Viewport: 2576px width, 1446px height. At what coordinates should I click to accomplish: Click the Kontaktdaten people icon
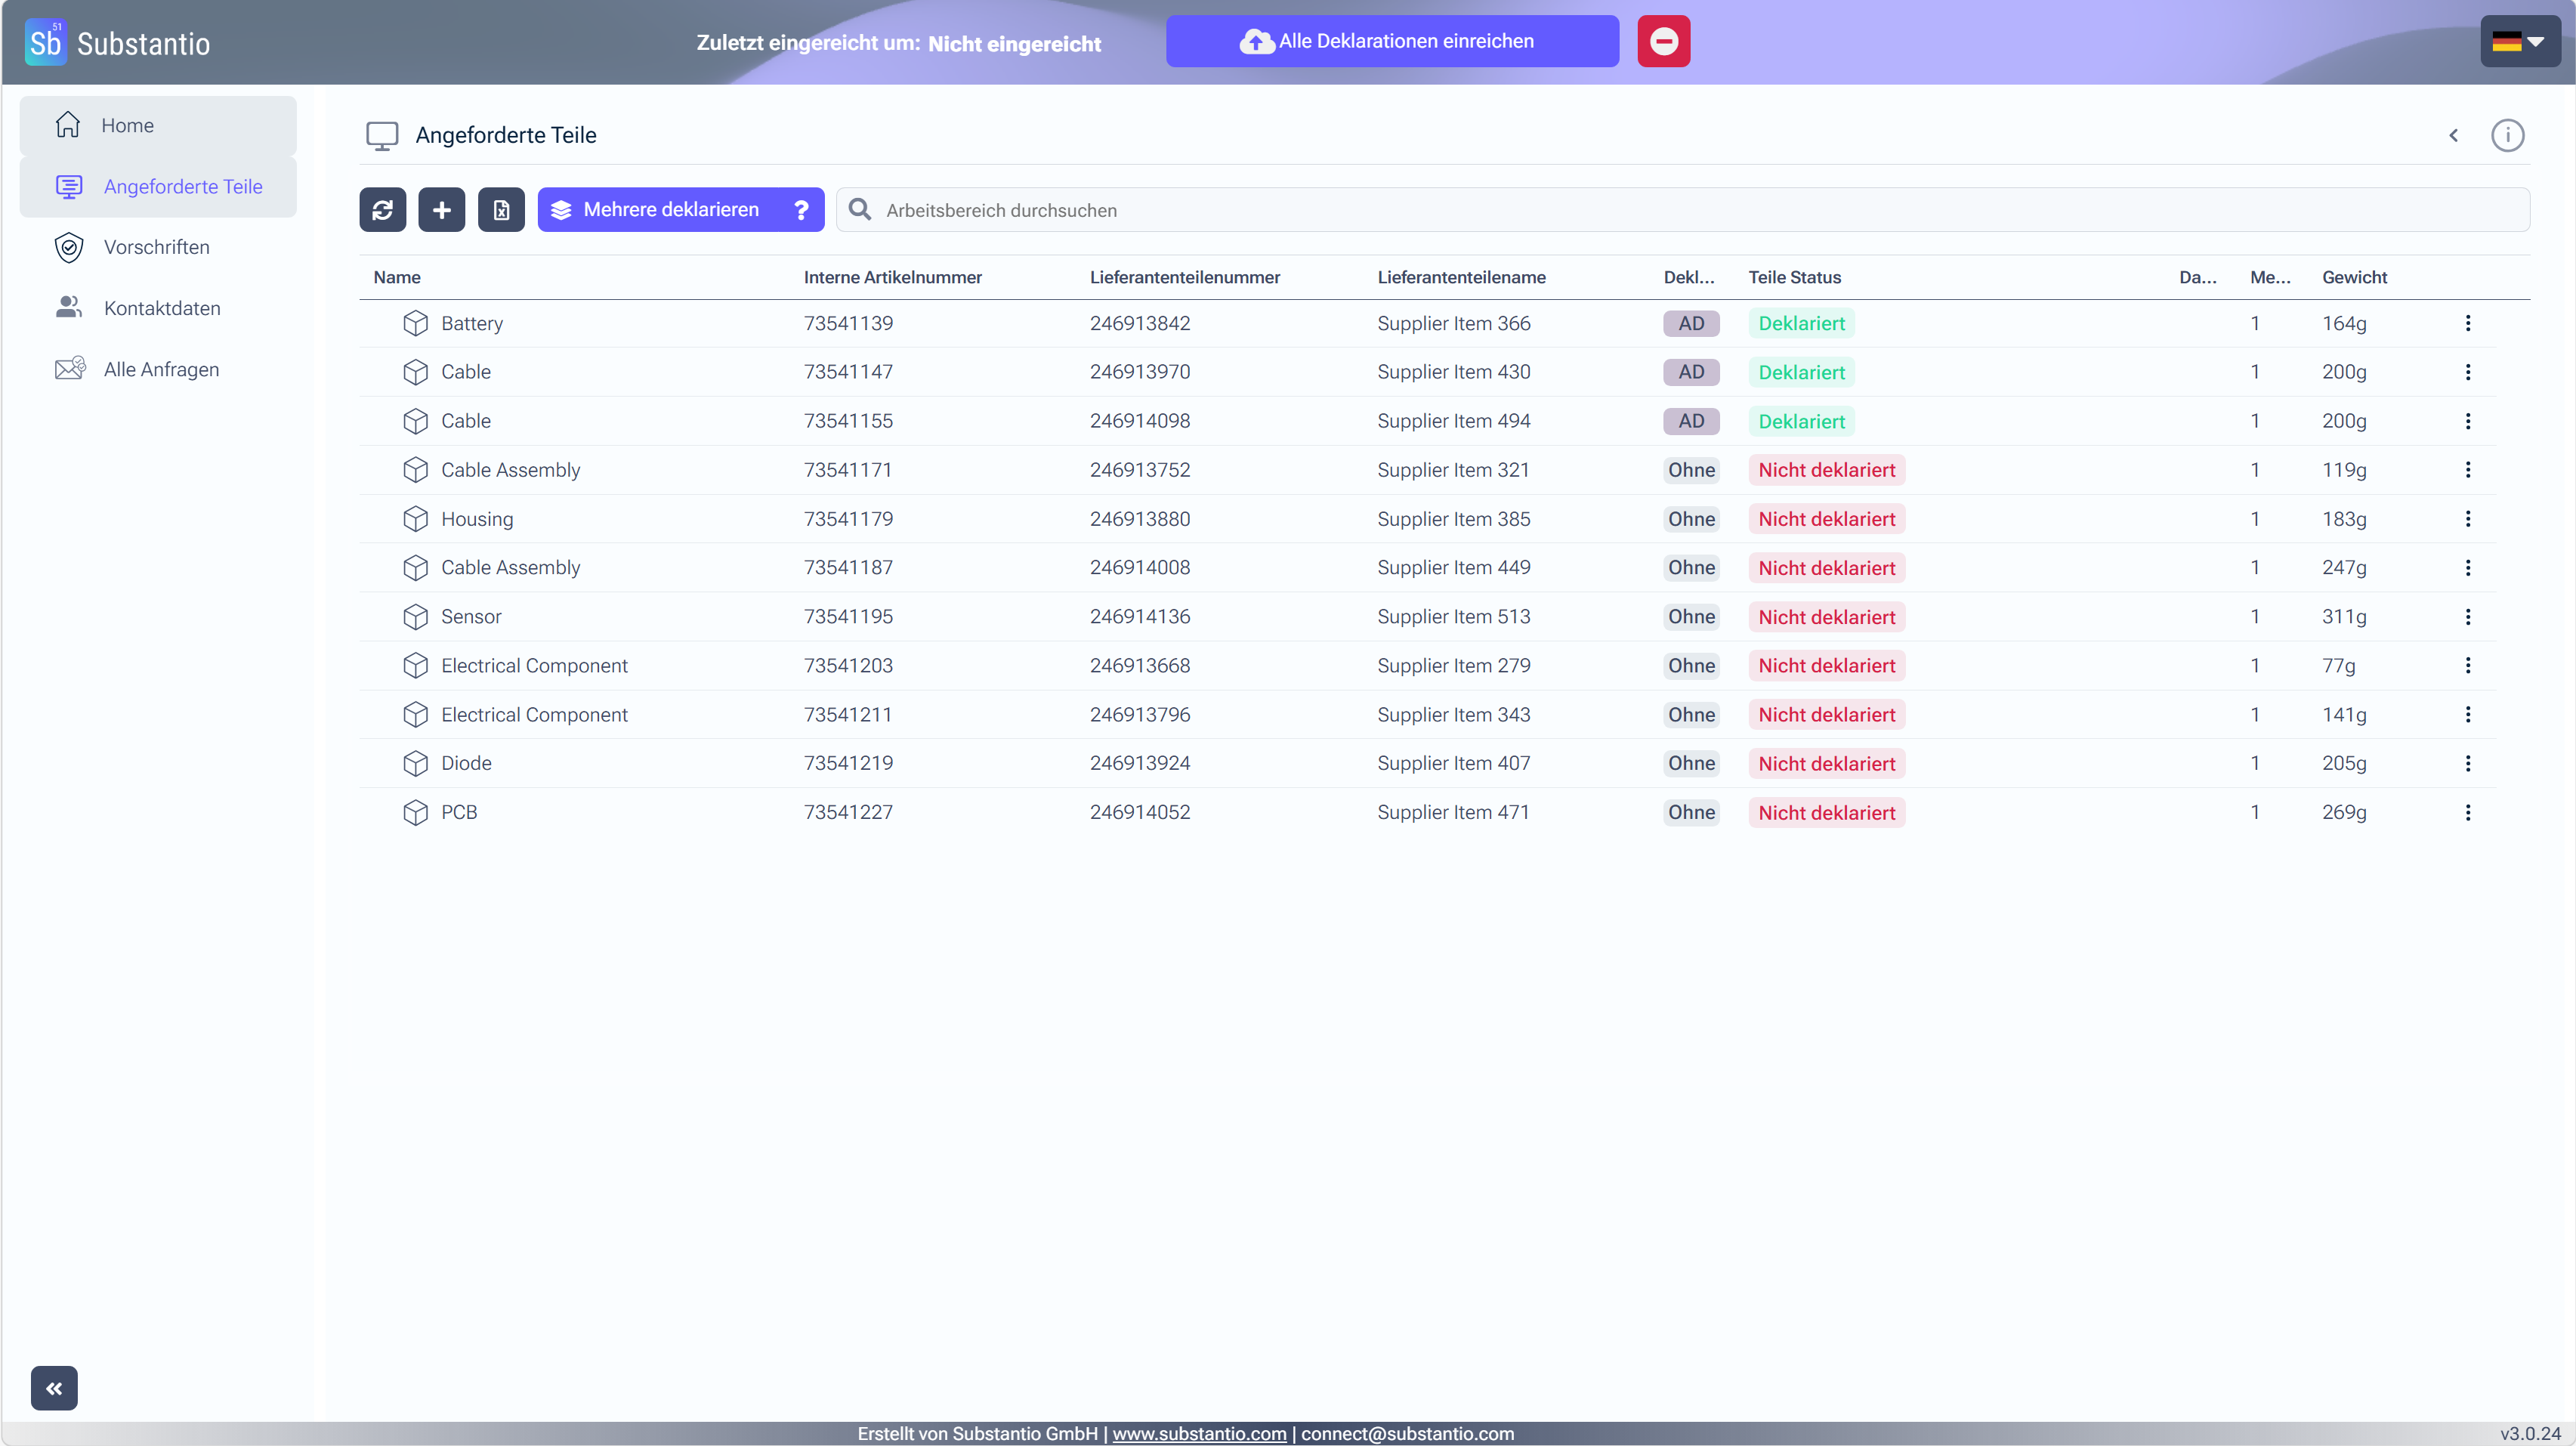point(68,307)
